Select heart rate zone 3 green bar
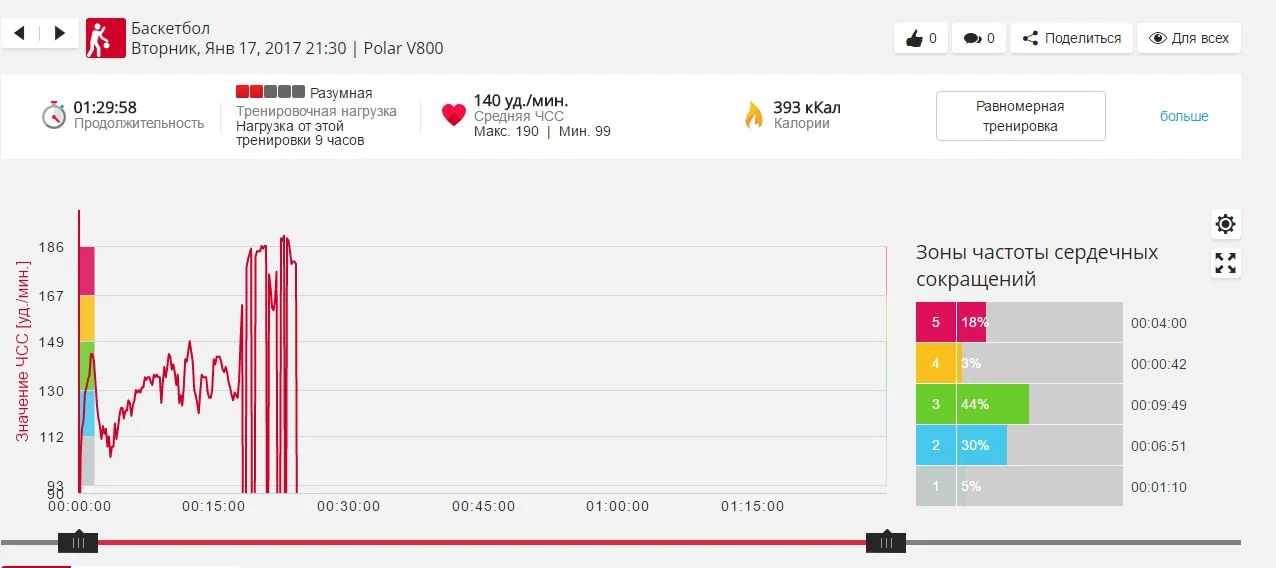Viewport: 1276px width, 568px height. coord(992,404)
